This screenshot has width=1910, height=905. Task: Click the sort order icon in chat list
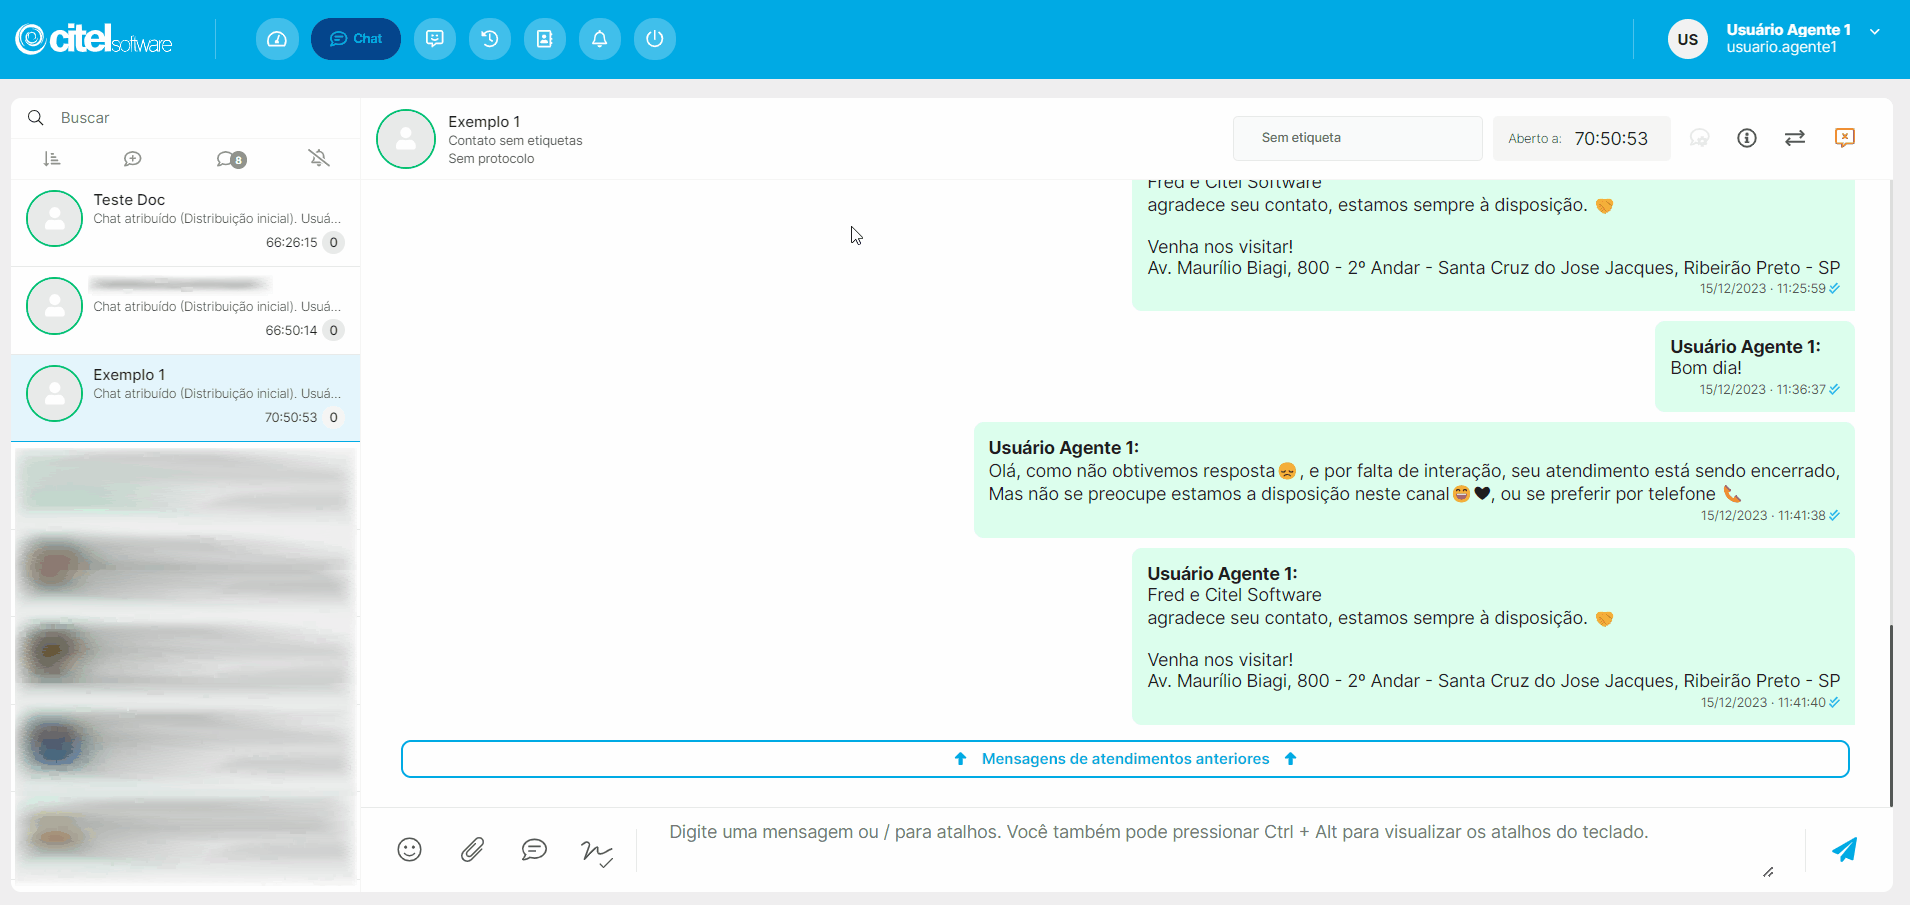(x=52, y=159)
